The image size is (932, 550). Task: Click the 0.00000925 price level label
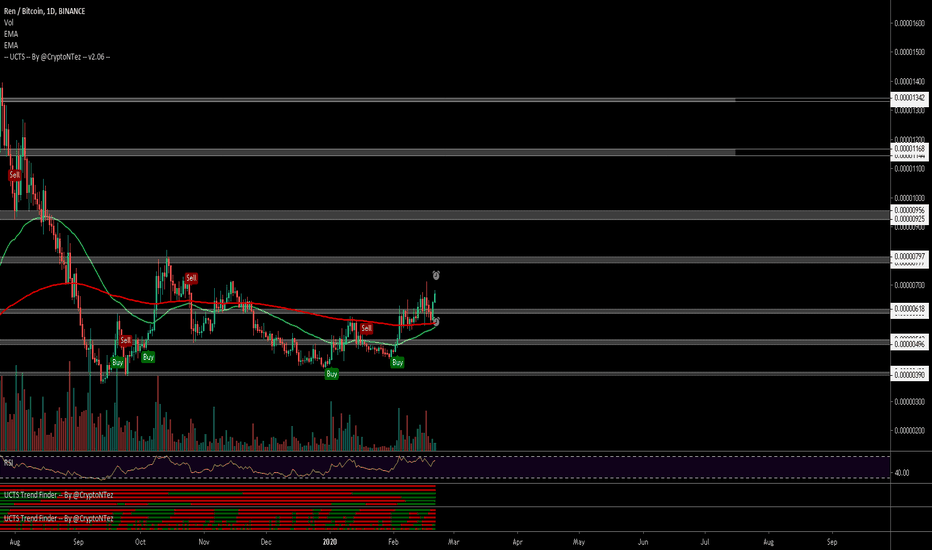tap(909, 219)
